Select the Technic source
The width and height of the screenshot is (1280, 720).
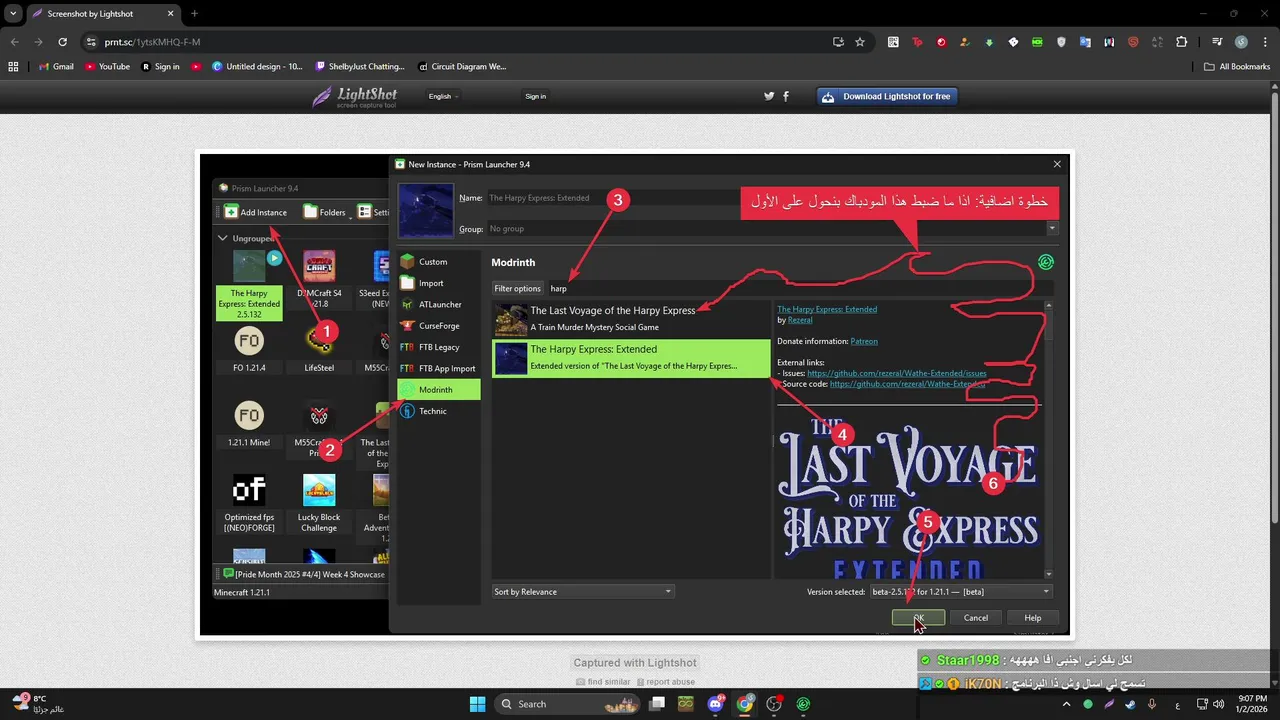(x=438, y=411)
